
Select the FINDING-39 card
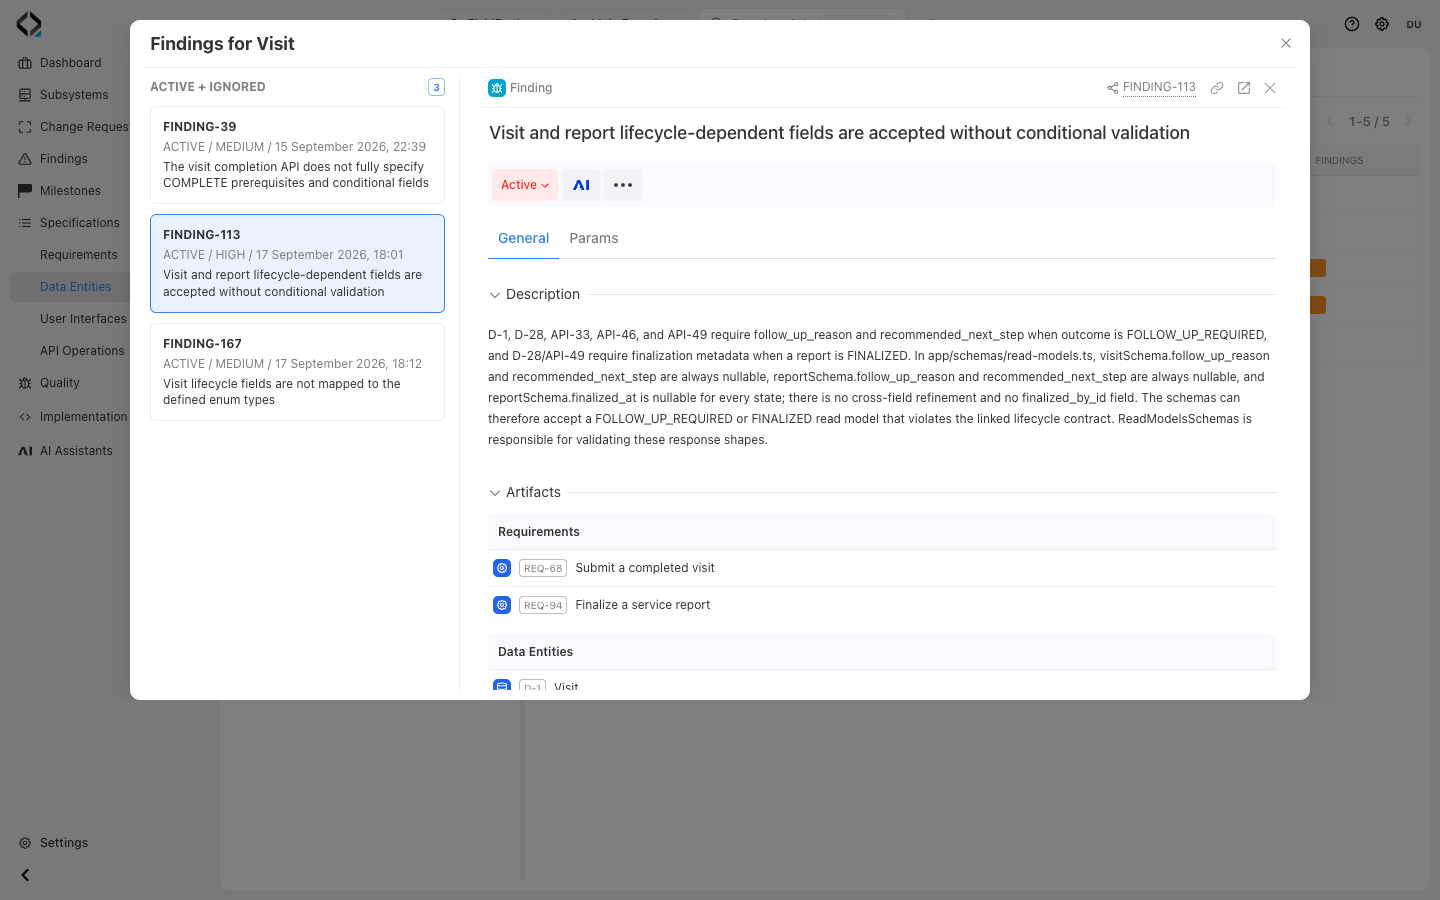click(297, 155)
